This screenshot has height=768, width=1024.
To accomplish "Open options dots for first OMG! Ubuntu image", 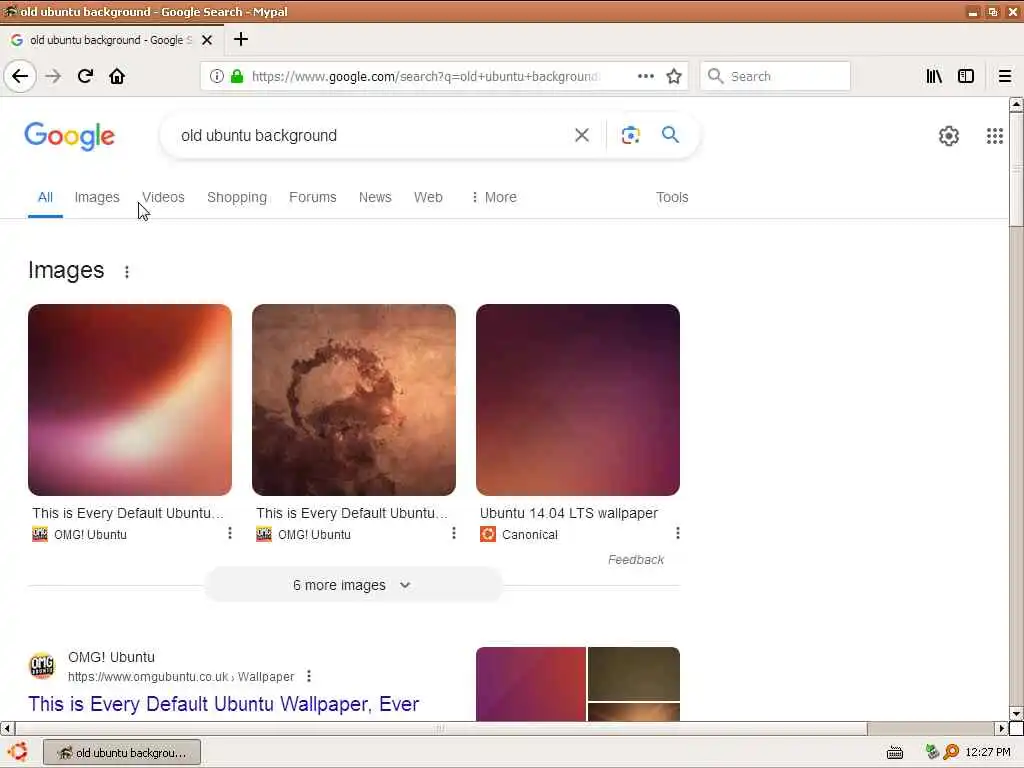I will coord(229,534).
